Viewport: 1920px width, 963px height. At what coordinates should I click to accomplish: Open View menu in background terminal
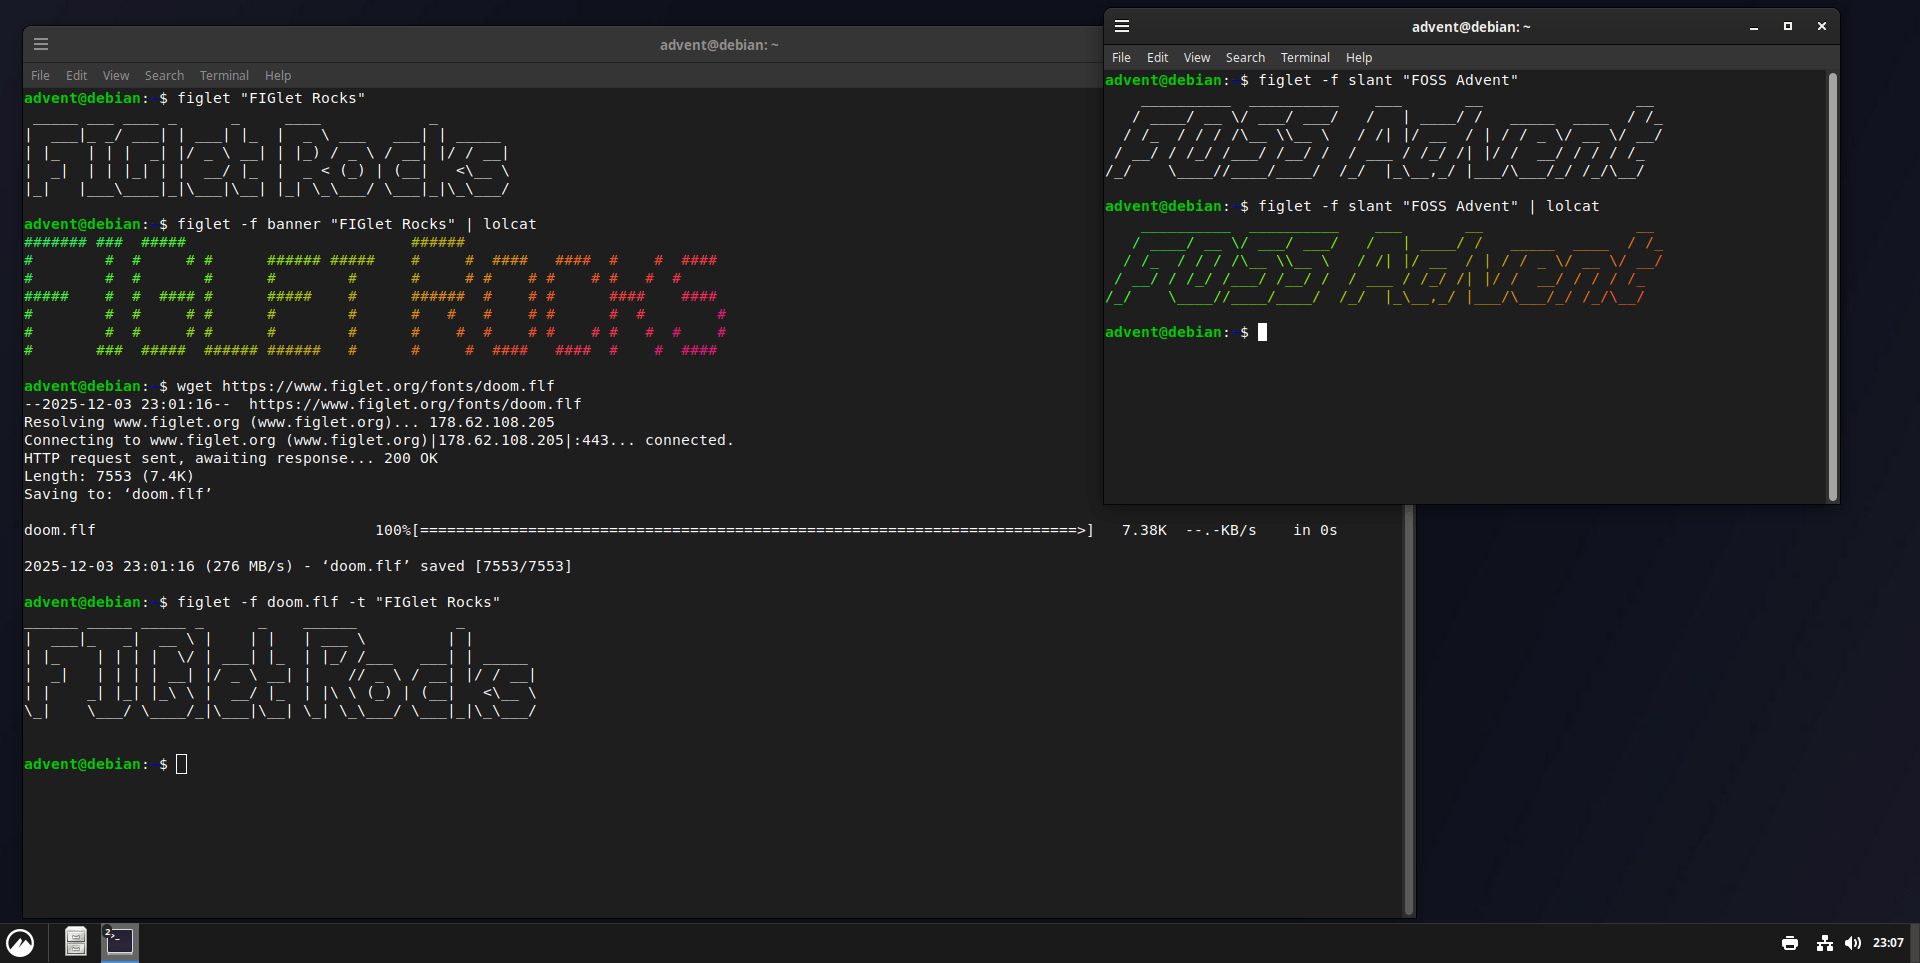point(116,76)
